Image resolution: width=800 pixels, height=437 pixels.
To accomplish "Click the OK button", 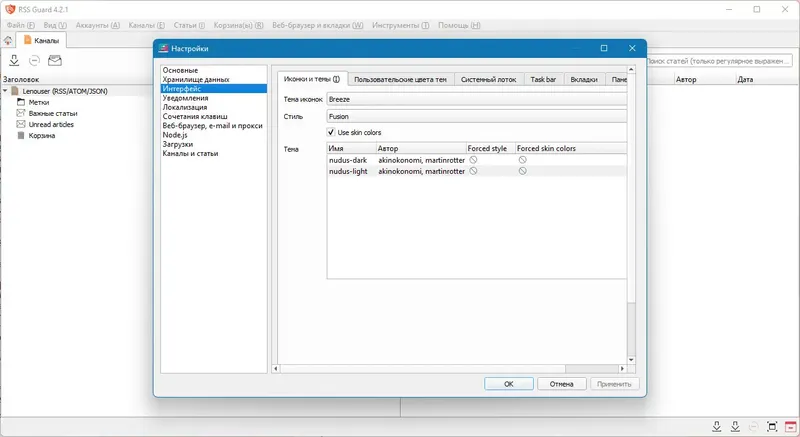I will 509,384.
